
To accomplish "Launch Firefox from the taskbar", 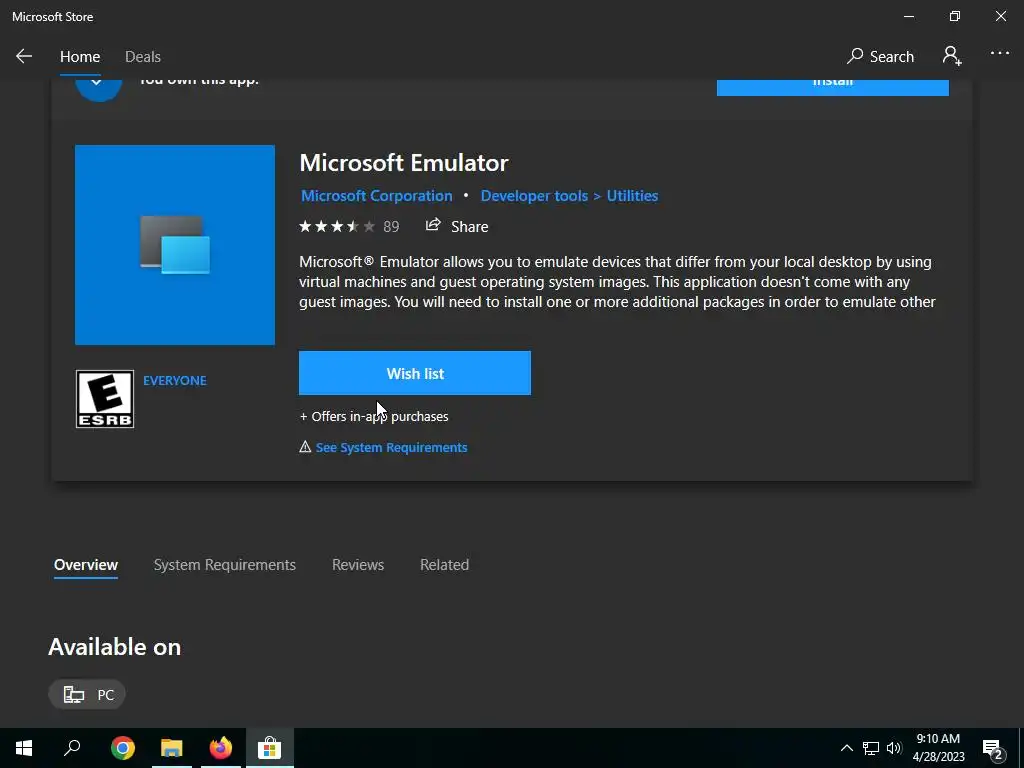I will coord(221,748).
